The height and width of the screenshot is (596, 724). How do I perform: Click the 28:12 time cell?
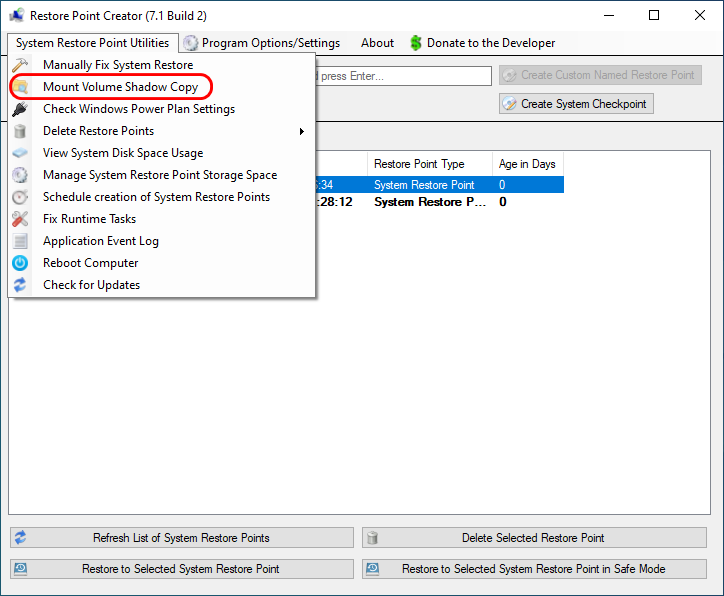tap(336, 202)
